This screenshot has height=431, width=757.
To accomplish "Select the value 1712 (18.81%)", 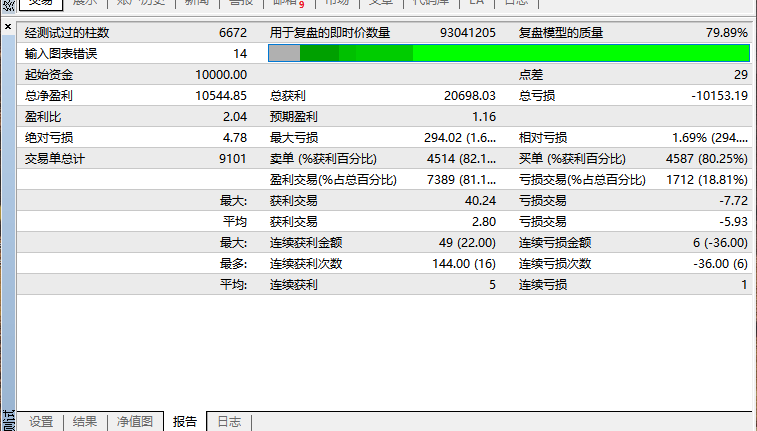I will 707,180.
